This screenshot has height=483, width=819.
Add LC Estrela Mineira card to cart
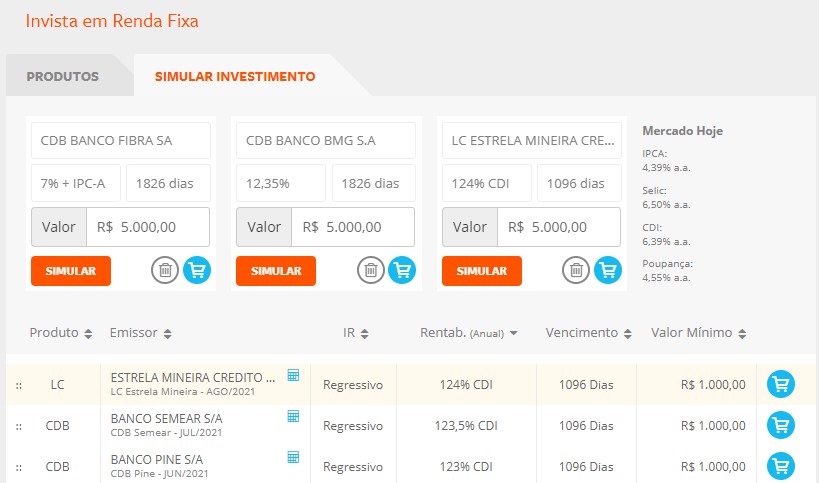607,270
